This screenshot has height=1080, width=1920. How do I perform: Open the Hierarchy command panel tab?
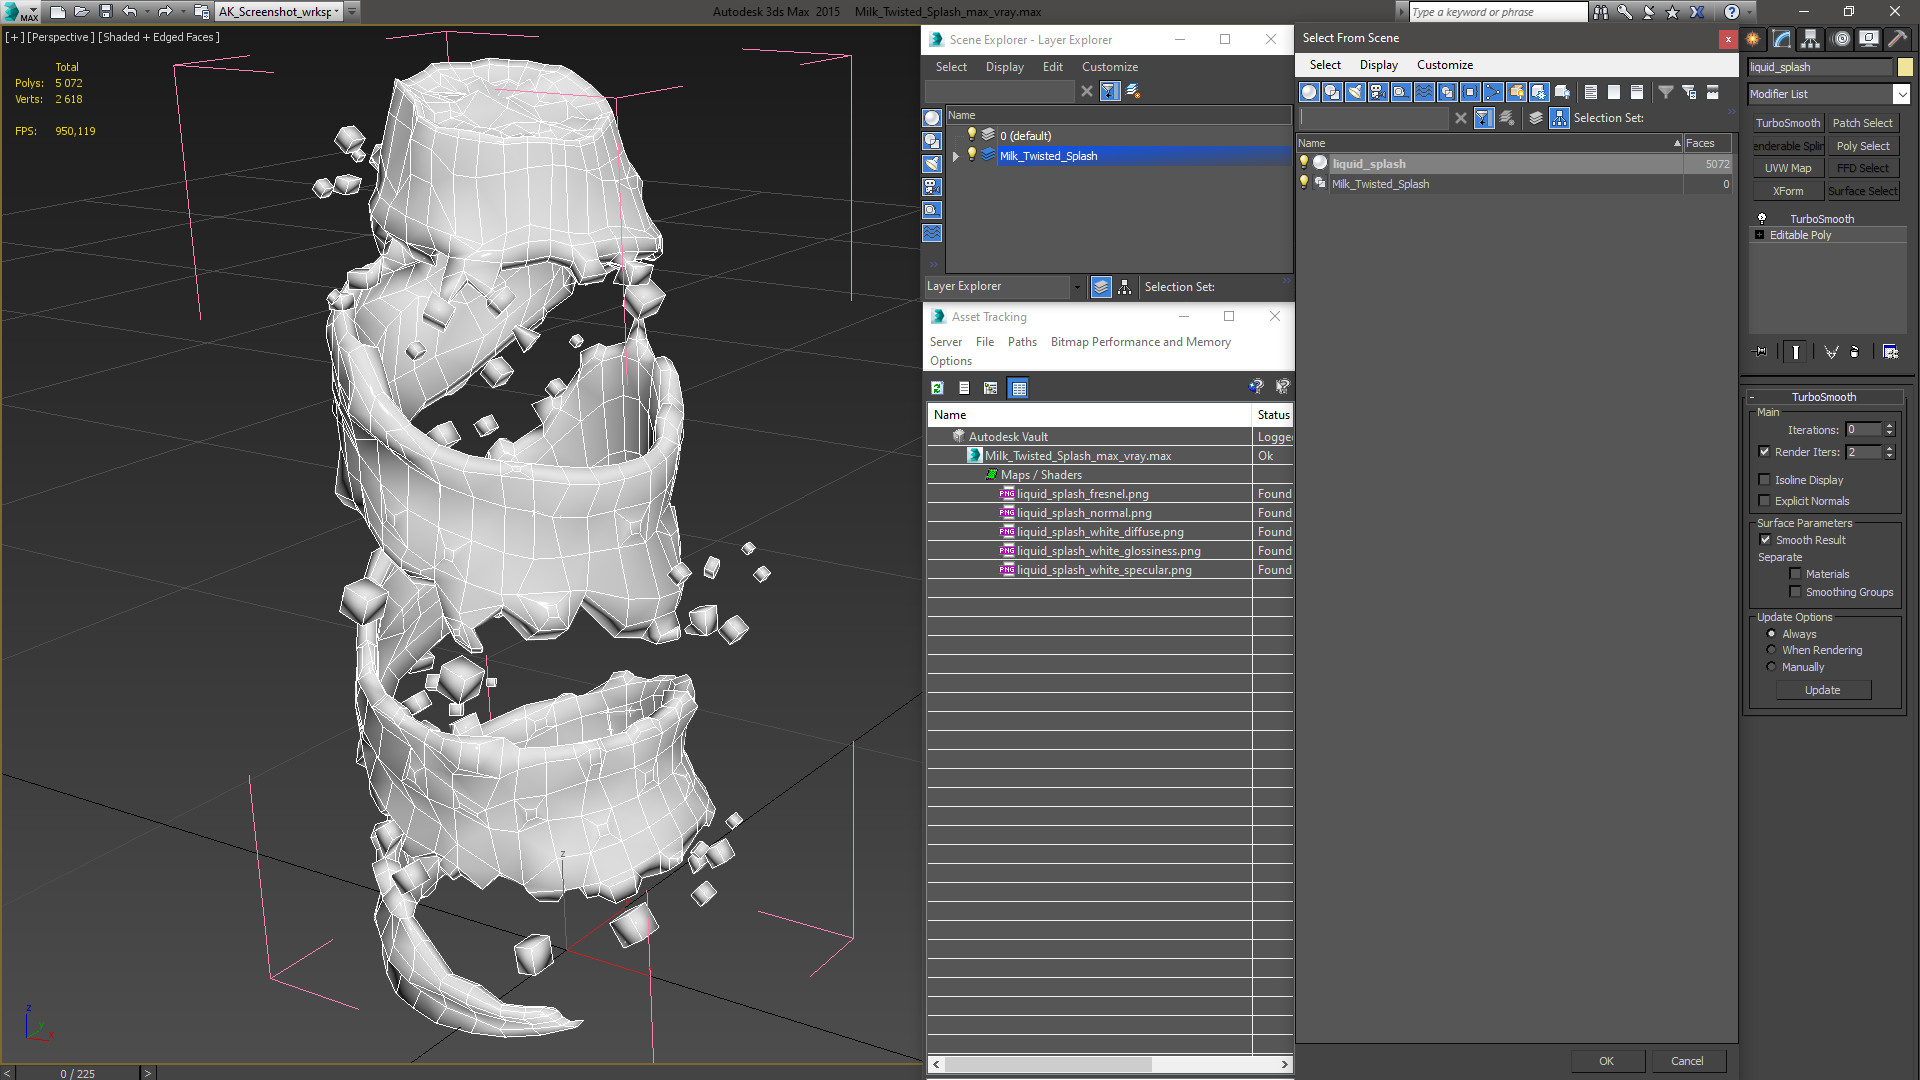click(x=1811, y=39)
